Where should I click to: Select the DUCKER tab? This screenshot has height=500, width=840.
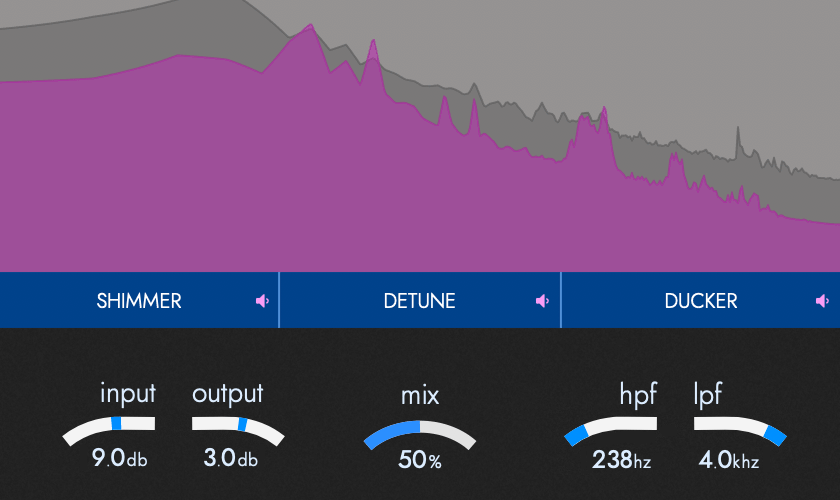701,300
